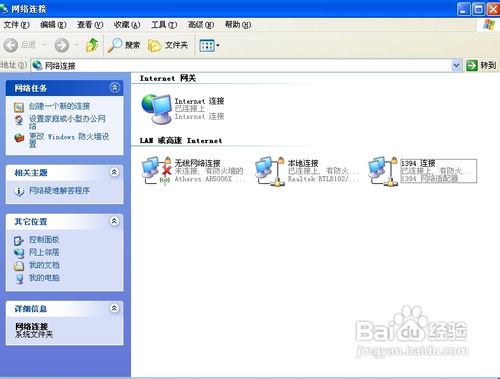Click the address bar field
This screenshot has width=500, height=379.
(x=246, y=65)
